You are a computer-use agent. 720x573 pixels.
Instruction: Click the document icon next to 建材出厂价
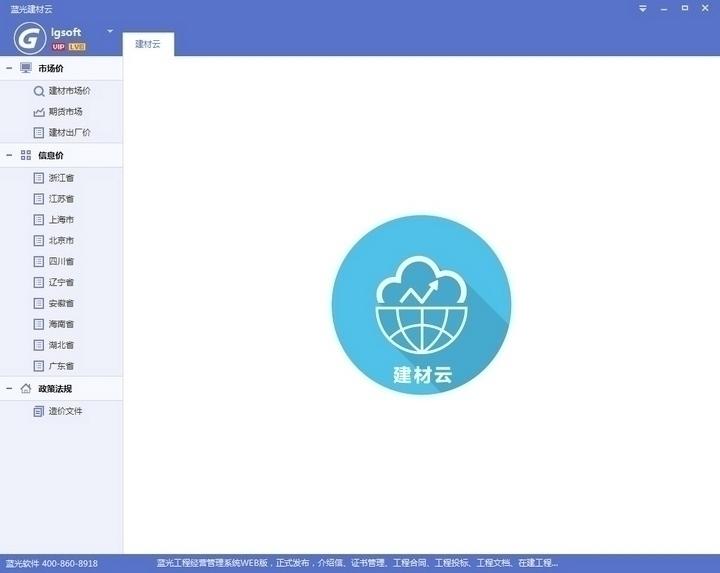click(x=39, y=133)
